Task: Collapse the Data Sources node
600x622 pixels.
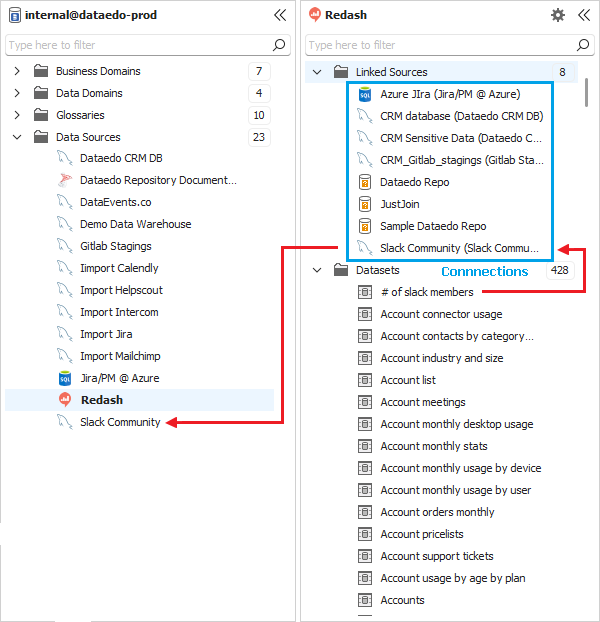Action: click(17, 137)
